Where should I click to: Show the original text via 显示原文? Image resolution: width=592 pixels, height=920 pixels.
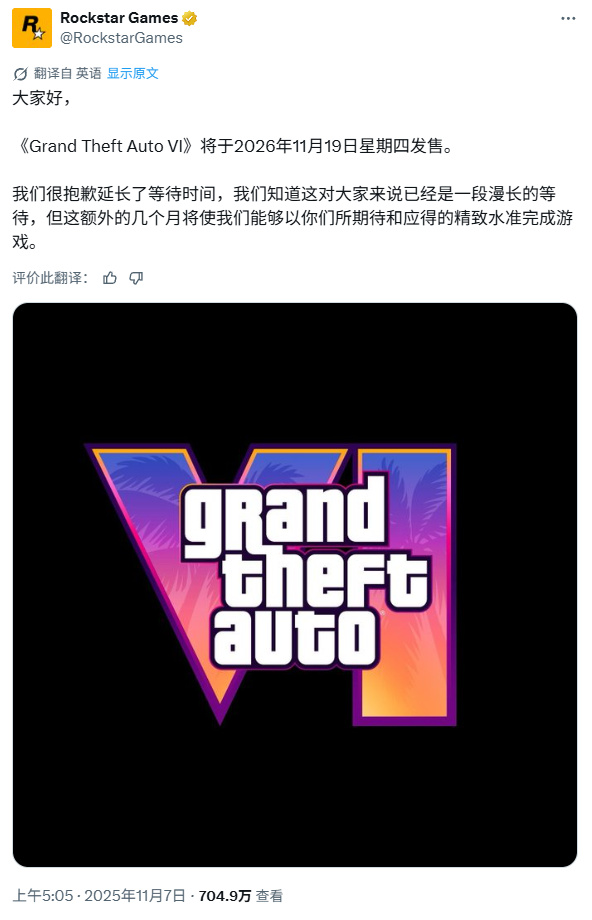133,73
